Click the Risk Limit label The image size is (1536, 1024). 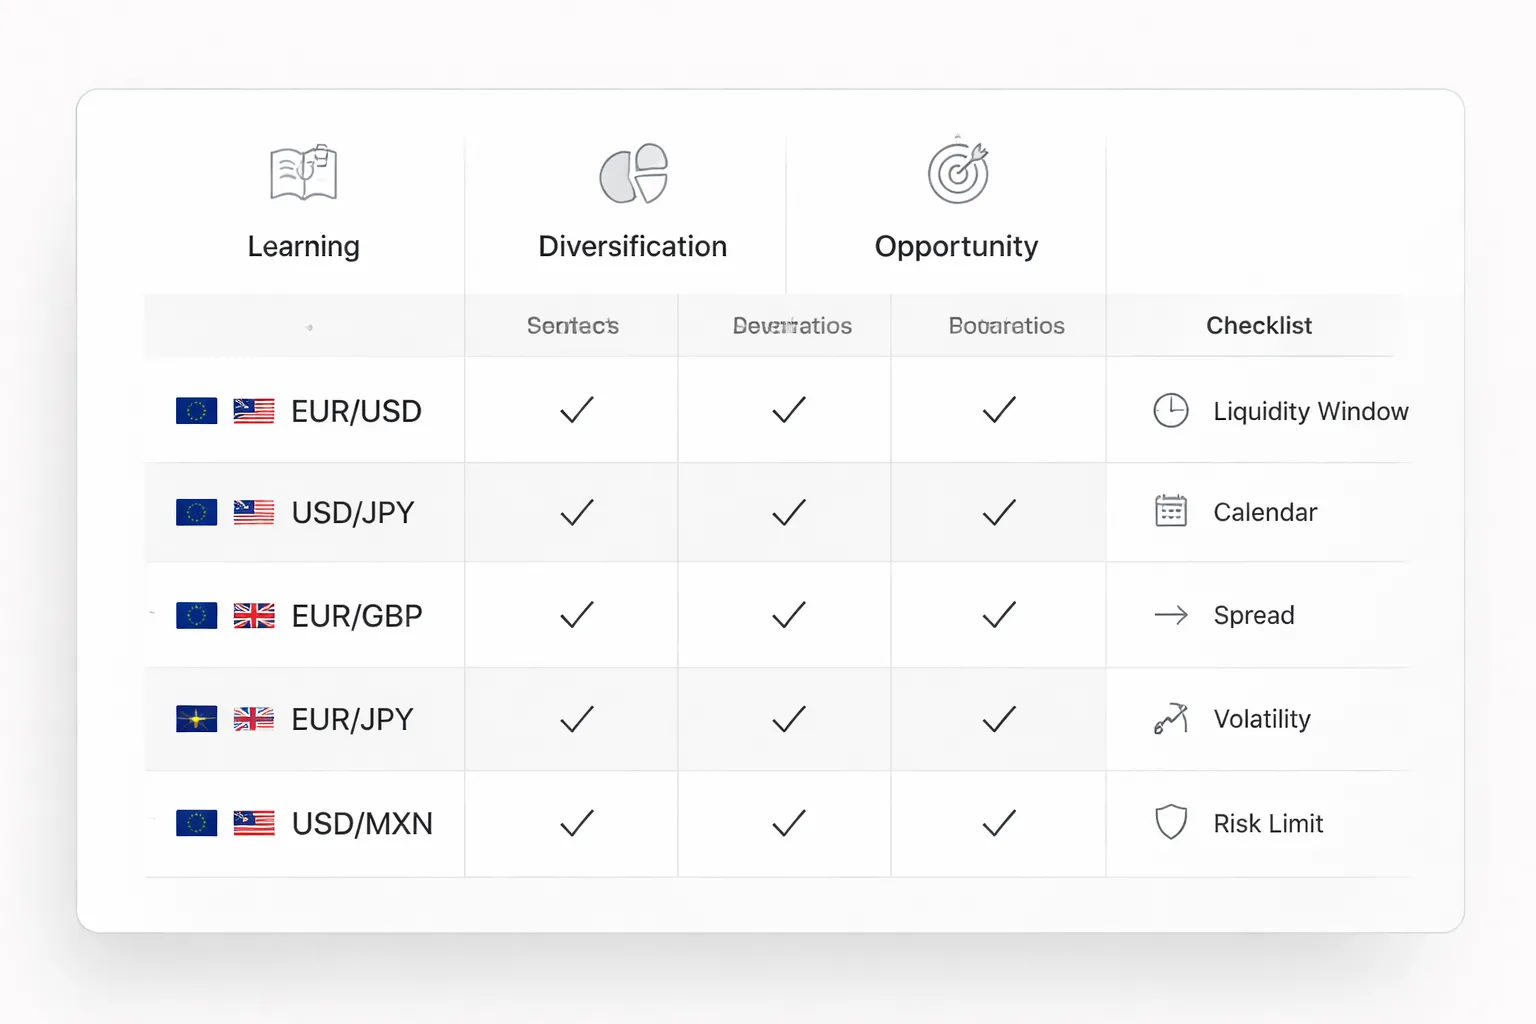[x=1268, y=823]
